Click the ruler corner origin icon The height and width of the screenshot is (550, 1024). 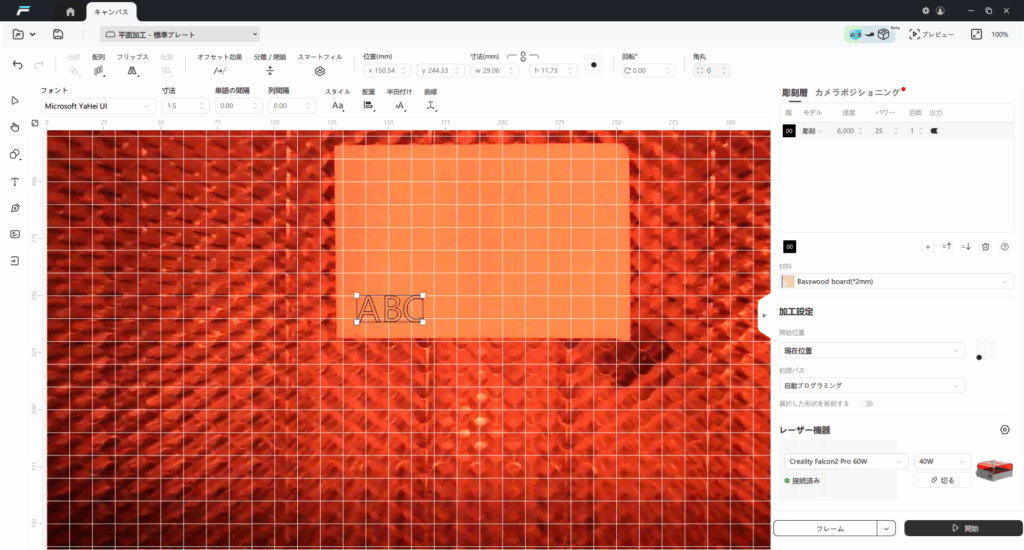[35, 123]
